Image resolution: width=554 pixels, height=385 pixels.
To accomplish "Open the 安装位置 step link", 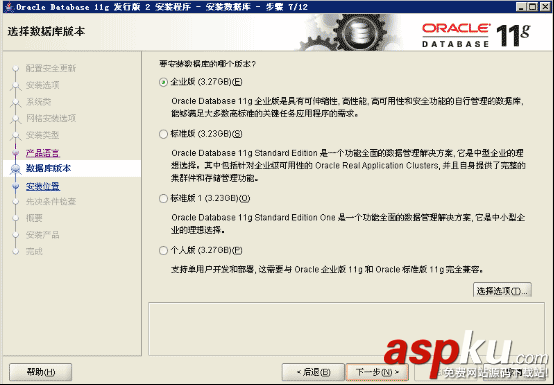I will click(42, 186).
